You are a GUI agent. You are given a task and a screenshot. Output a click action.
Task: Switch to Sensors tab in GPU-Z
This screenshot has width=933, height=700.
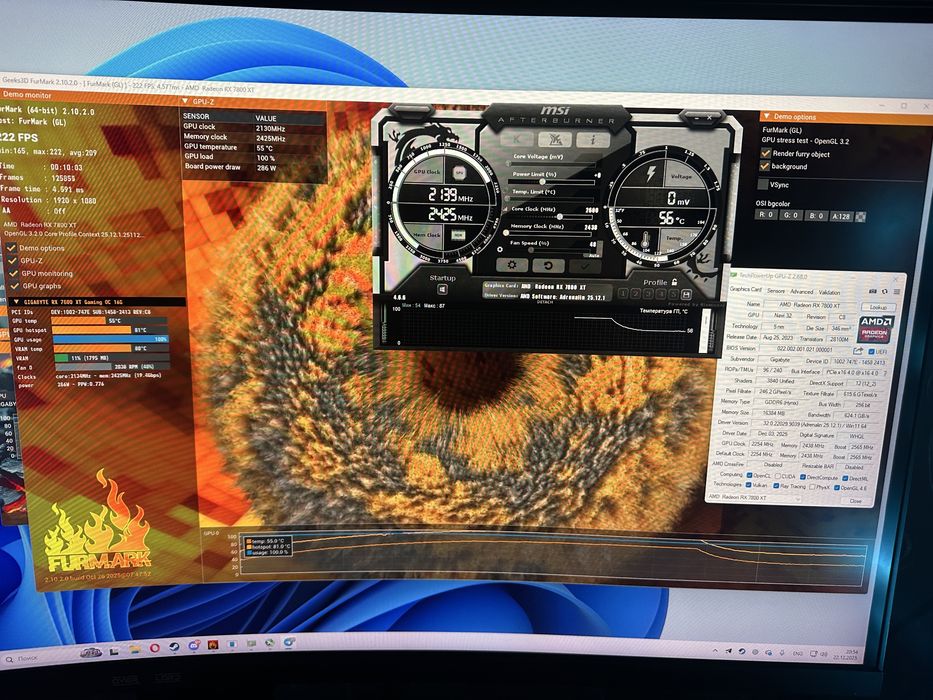(x=776, y=291)
